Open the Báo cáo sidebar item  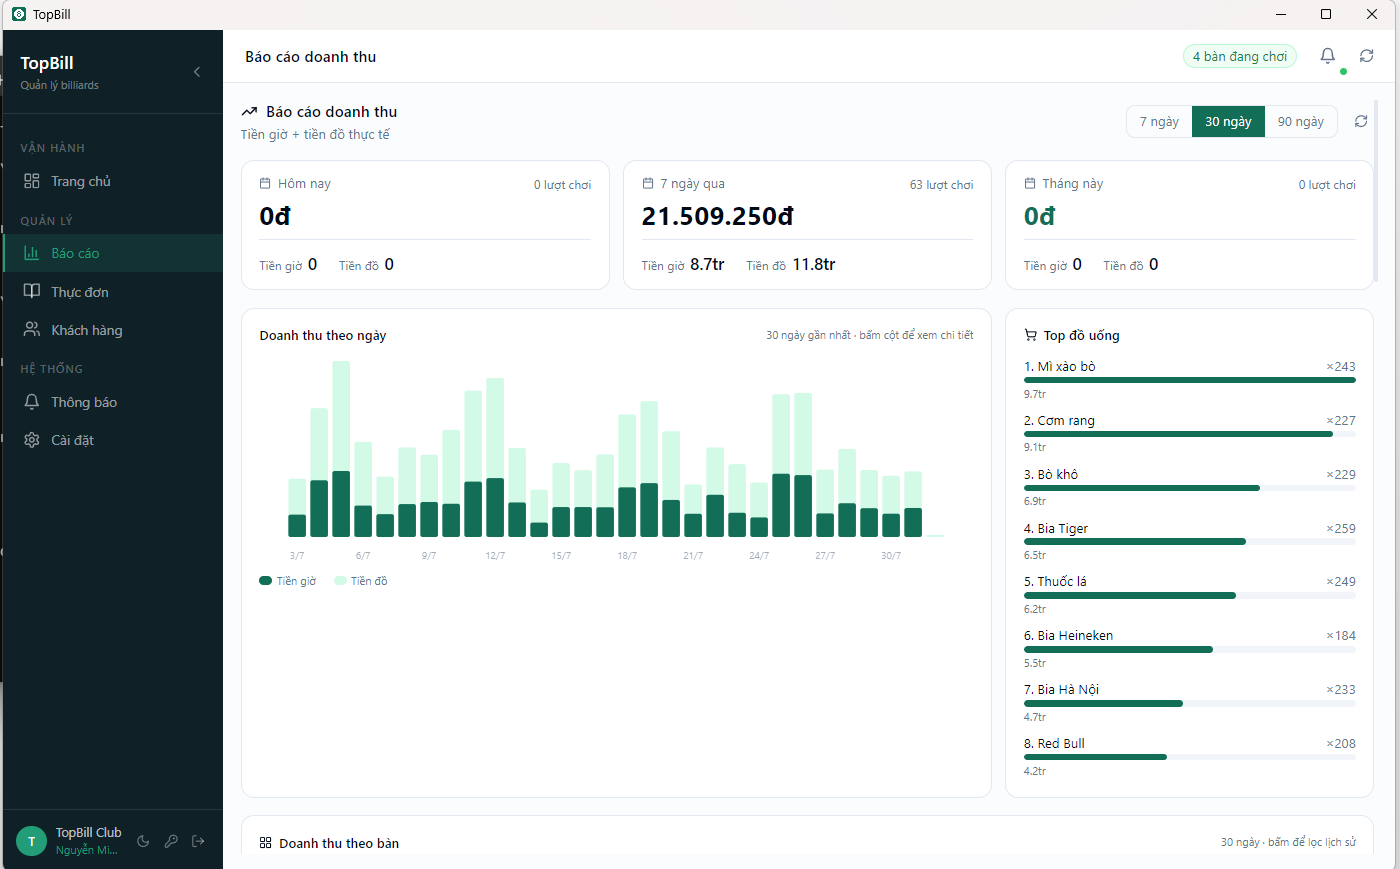(x=113, y=253)
